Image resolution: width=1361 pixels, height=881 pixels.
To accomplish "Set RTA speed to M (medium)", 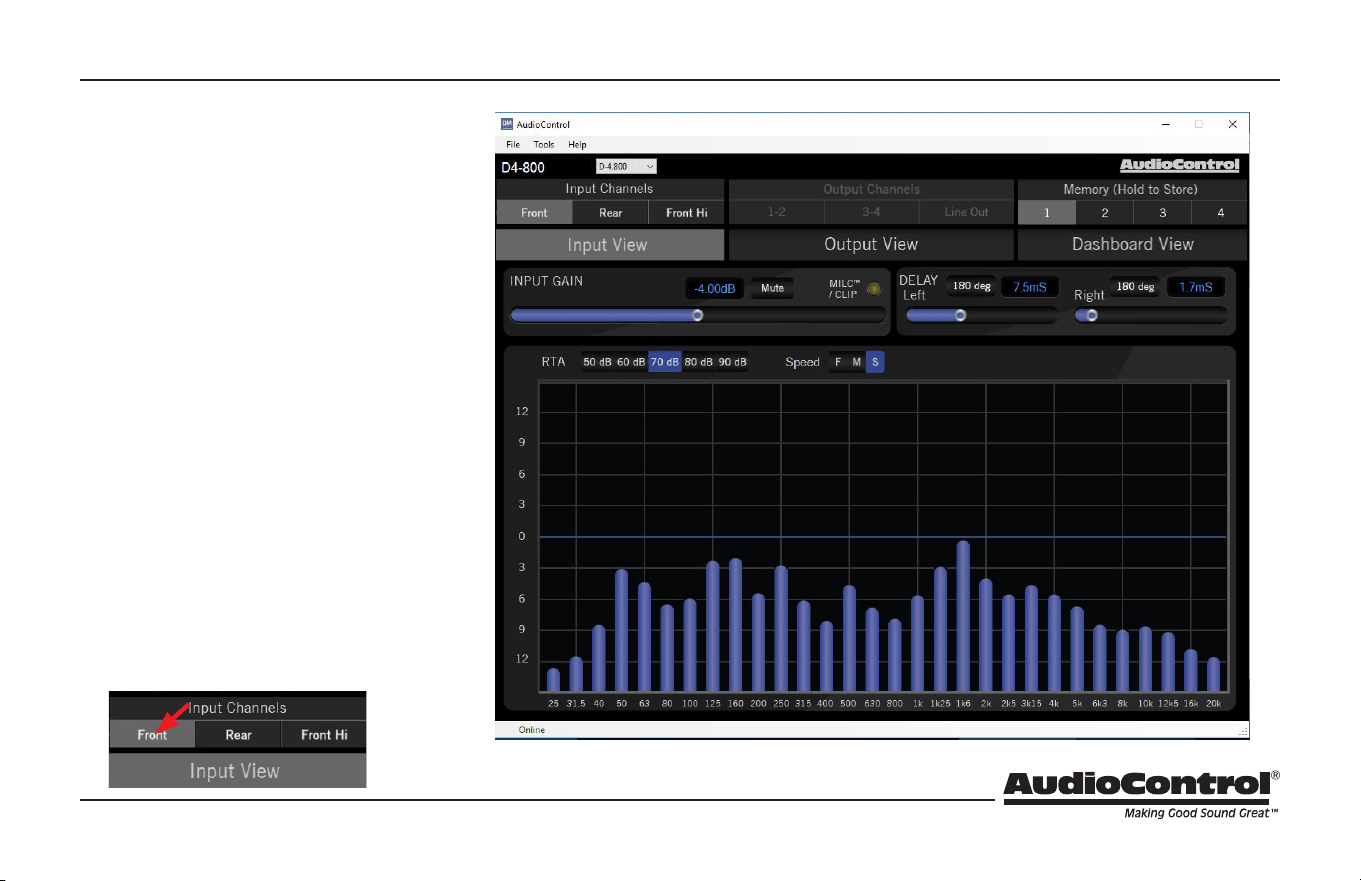I will tap(856, 362).
